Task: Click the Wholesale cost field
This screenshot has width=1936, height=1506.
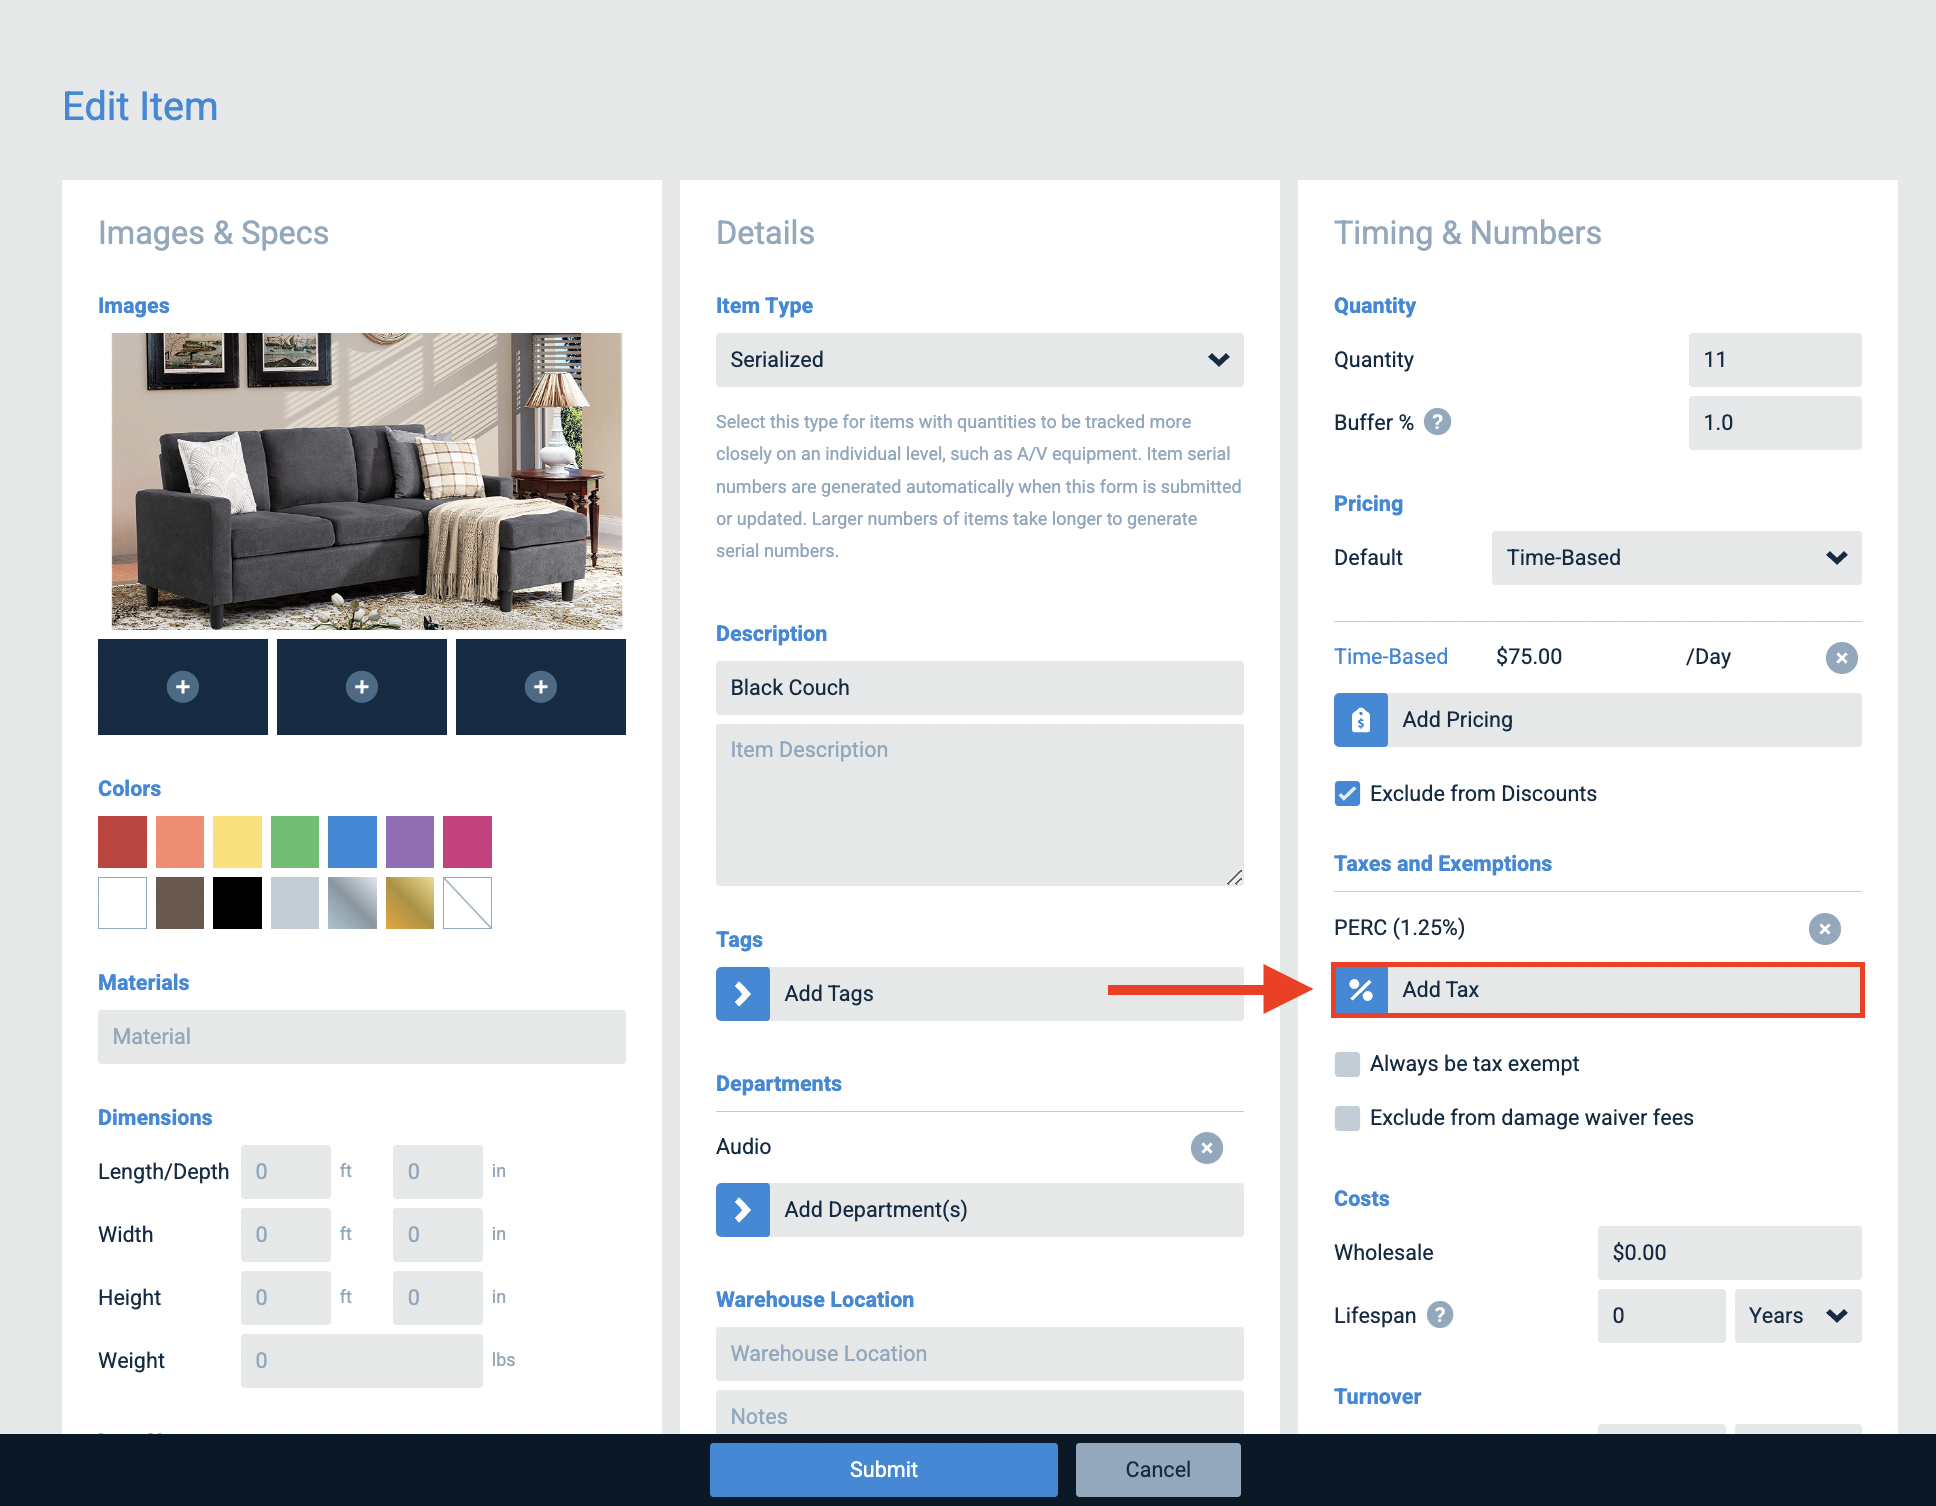Action: click(x=1730, y=1253)
